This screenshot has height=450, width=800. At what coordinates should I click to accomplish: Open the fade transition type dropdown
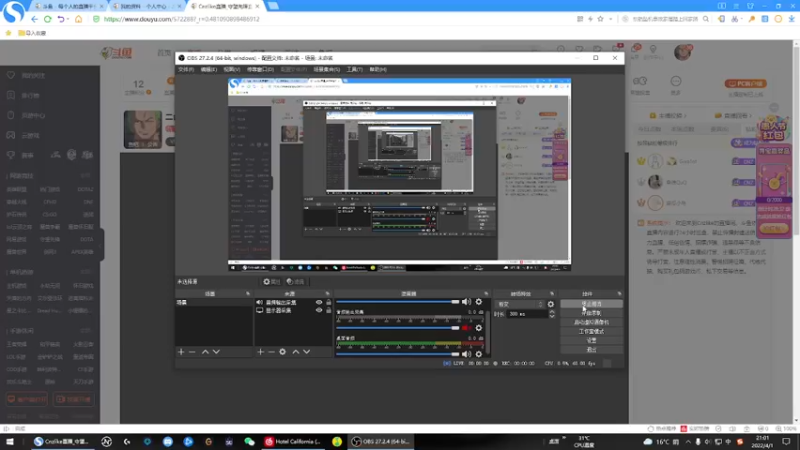click(519, 304)
